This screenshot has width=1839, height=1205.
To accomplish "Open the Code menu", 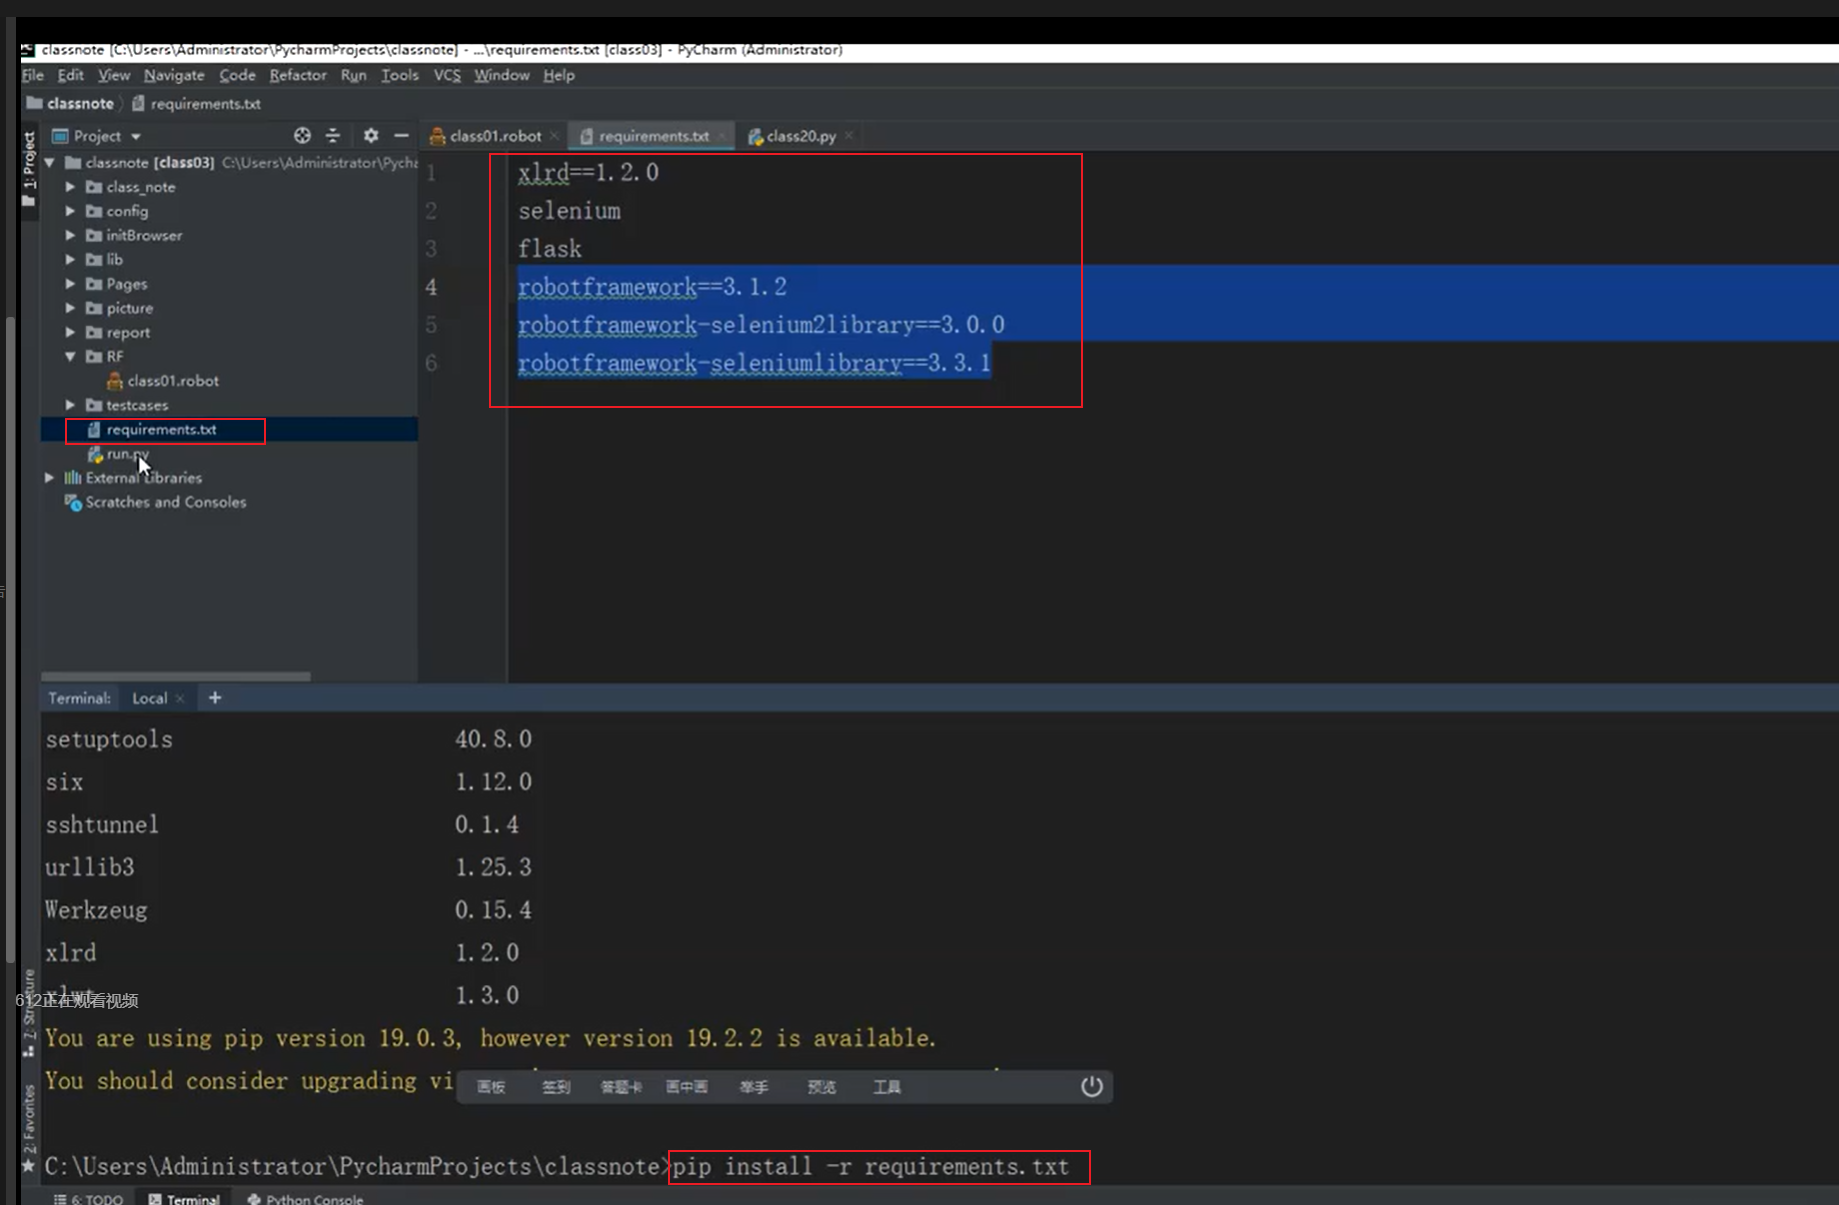I will (237, 75).
